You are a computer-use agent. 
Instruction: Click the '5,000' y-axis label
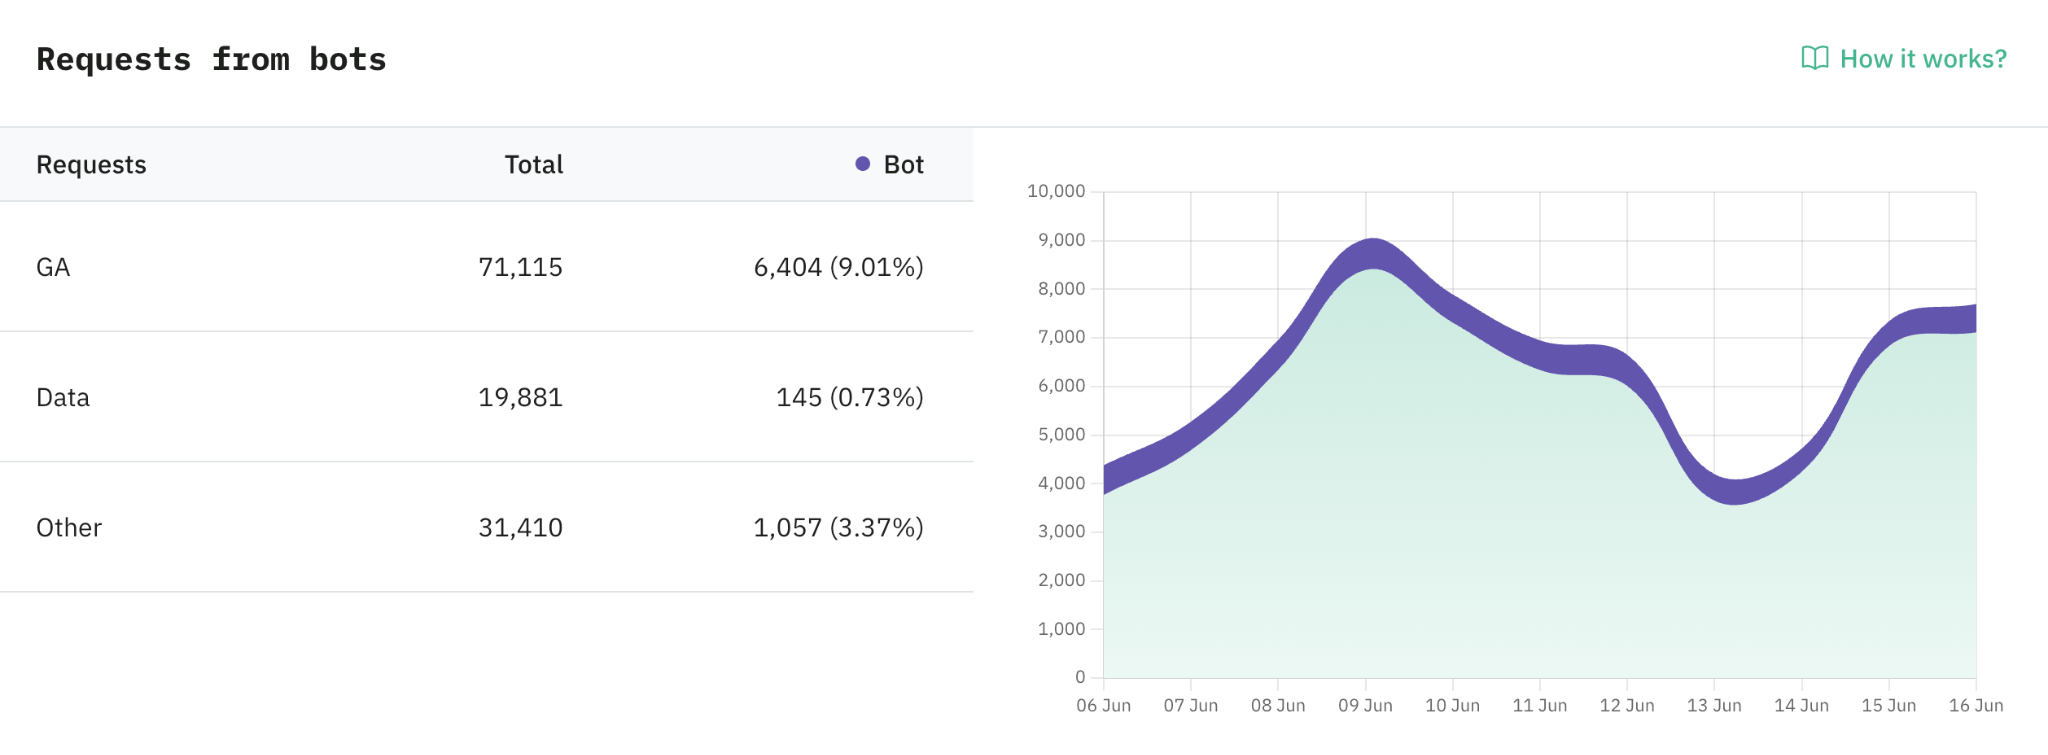point(1061,434)
